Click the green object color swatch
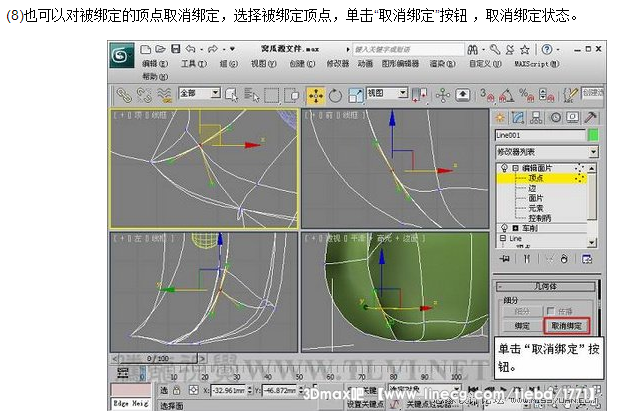The image size is (624, 411). (x=593, y=135)
